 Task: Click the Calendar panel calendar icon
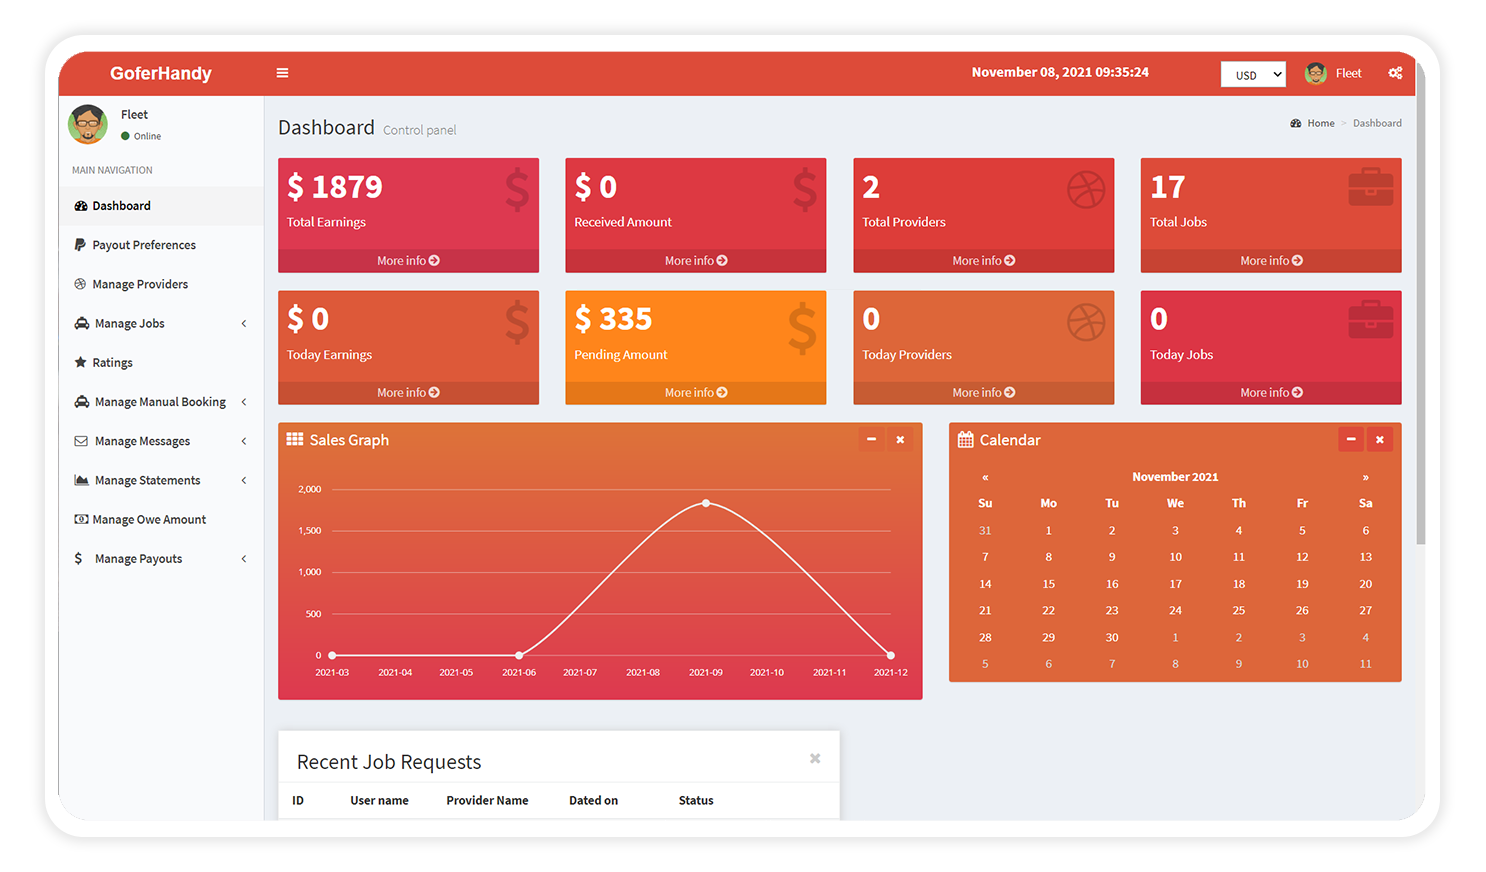click(x=965, y=440)
